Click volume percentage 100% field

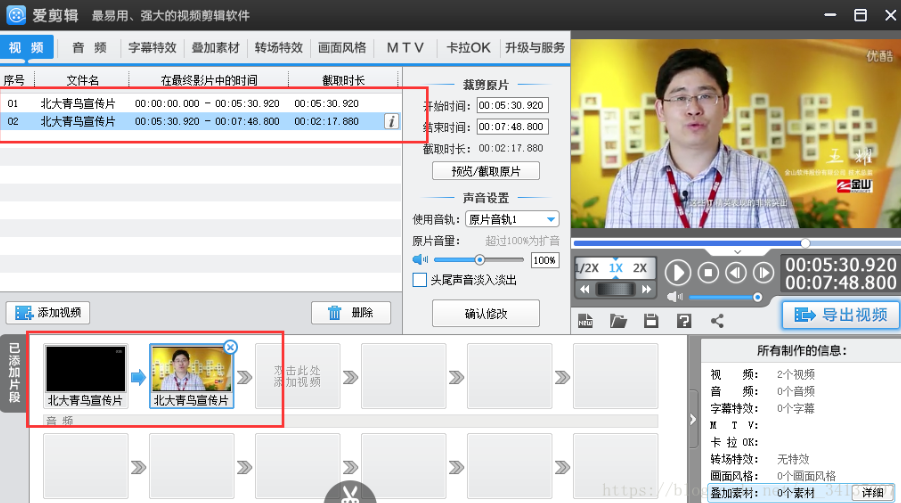(544, 260)
